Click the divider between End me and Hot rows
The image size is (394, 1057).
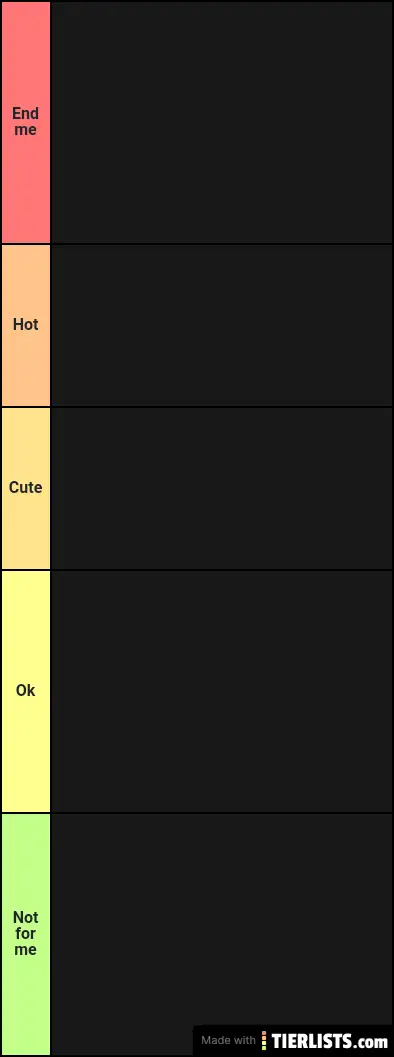(197, 244)
